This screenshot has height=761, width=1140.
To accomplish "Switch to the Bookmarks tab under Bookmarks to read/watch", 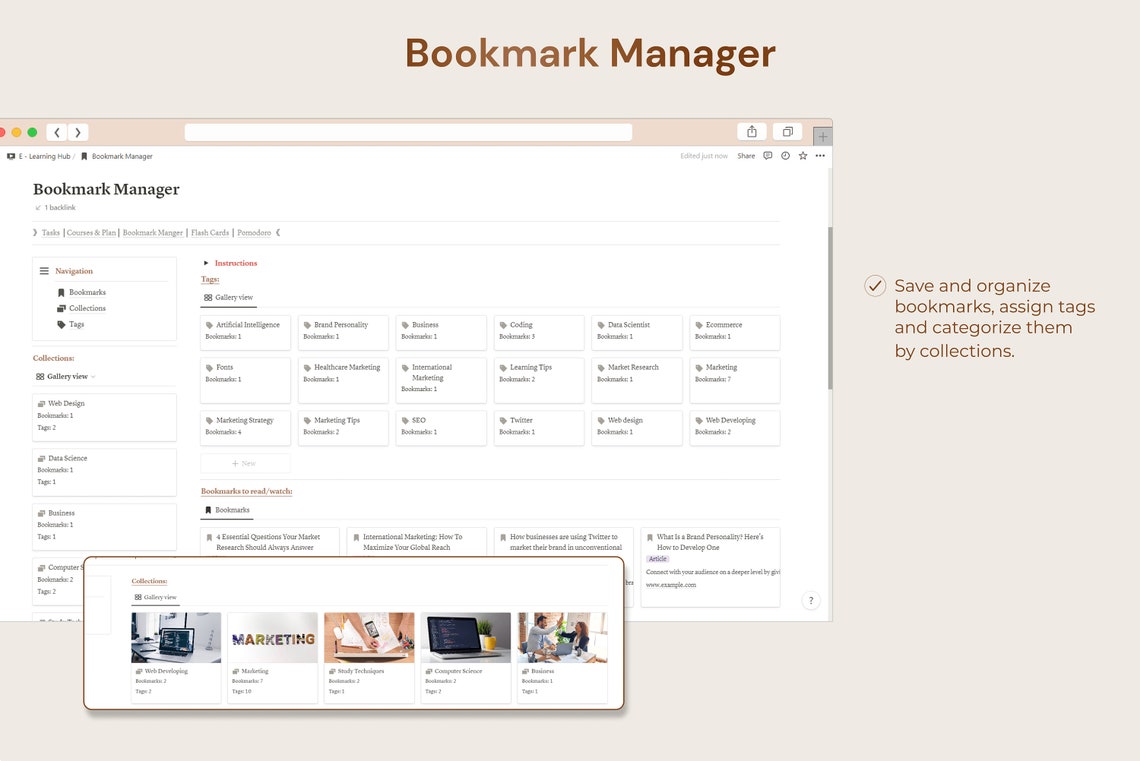I will 227,509.
